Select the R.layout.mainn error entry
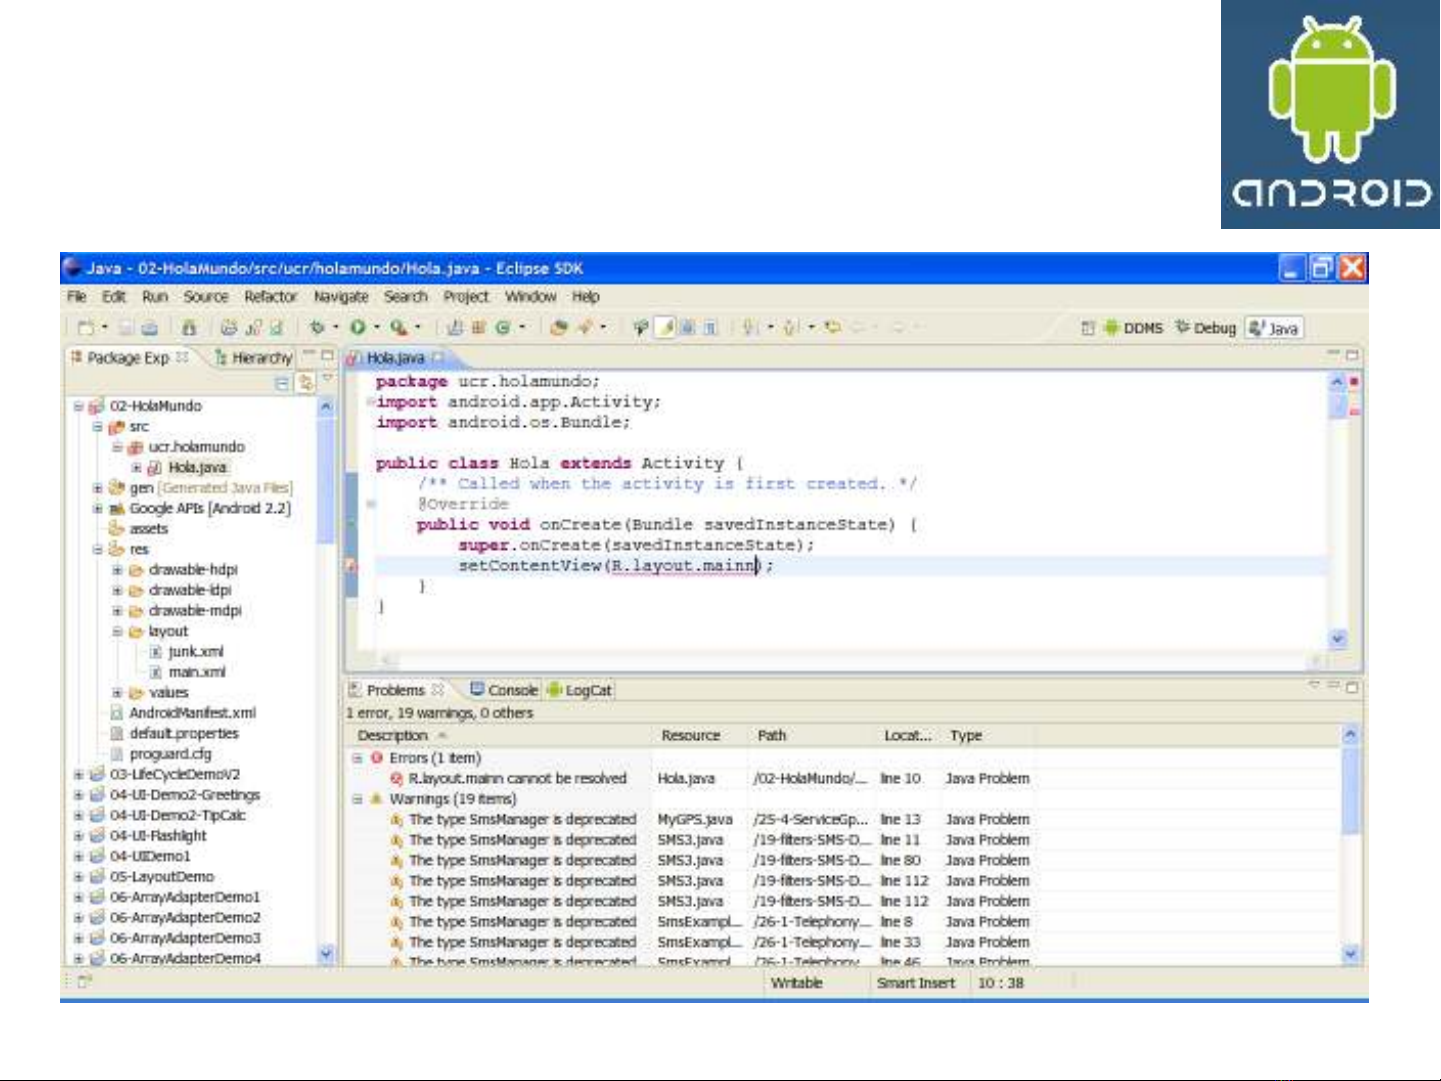1441x1081 pixels. pos(516,778)
